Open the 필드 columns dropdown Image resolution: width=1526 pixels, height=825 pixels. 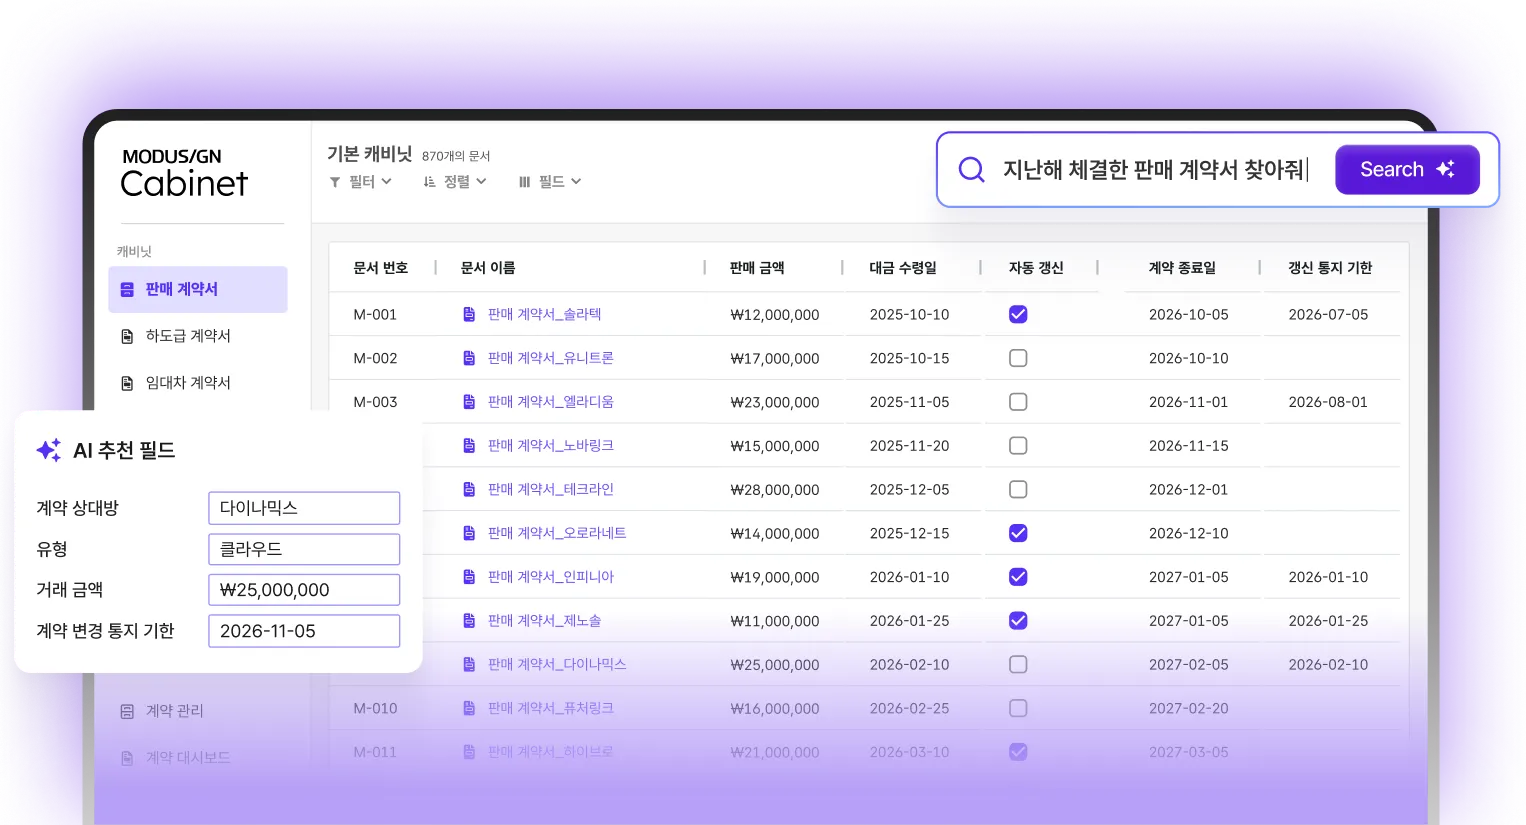[549, 181]
